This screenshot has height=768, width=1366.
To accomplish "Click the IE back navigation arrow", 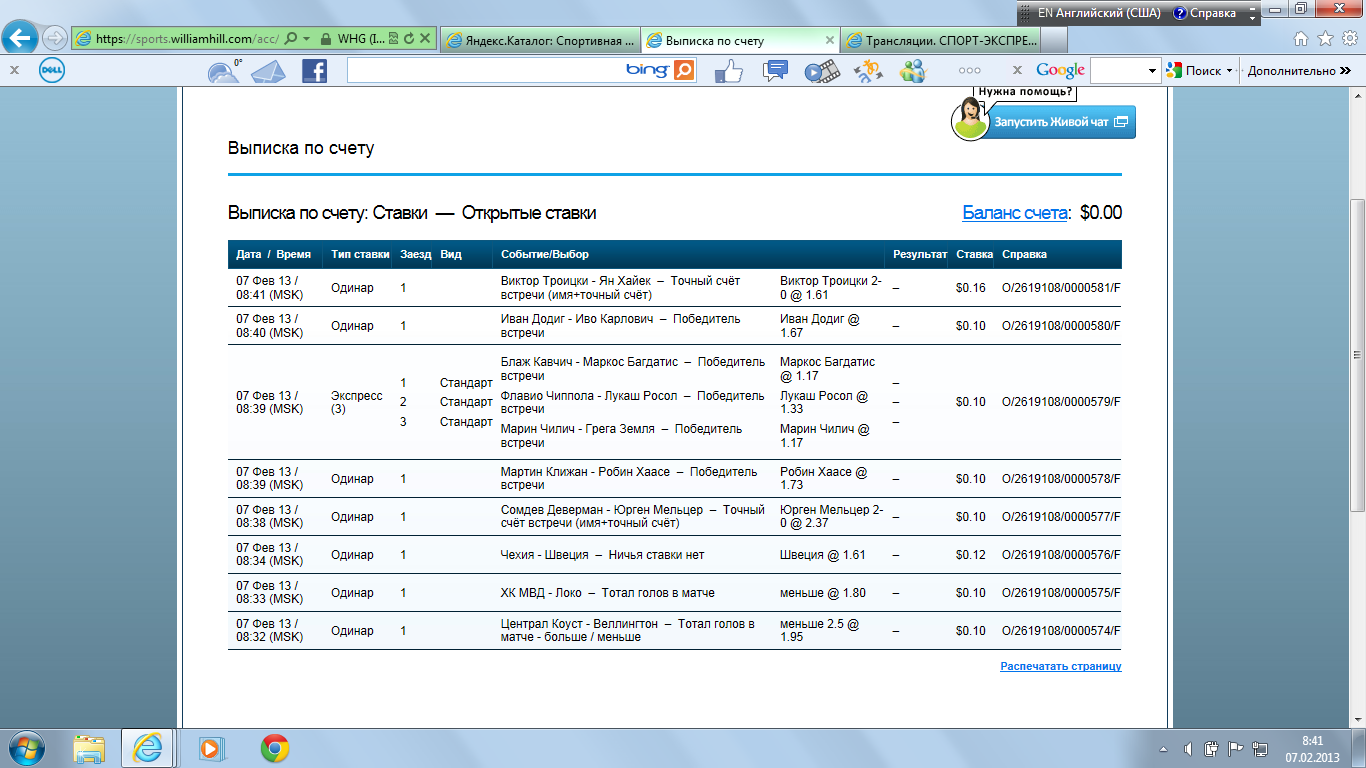I will coord(21,39).
